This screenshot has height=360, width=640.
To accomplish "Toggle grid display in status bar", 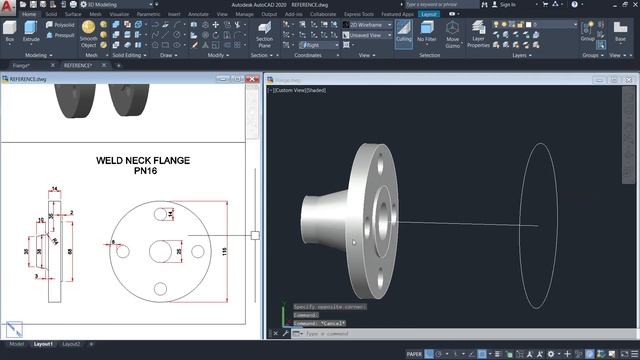I will point(429,354).
